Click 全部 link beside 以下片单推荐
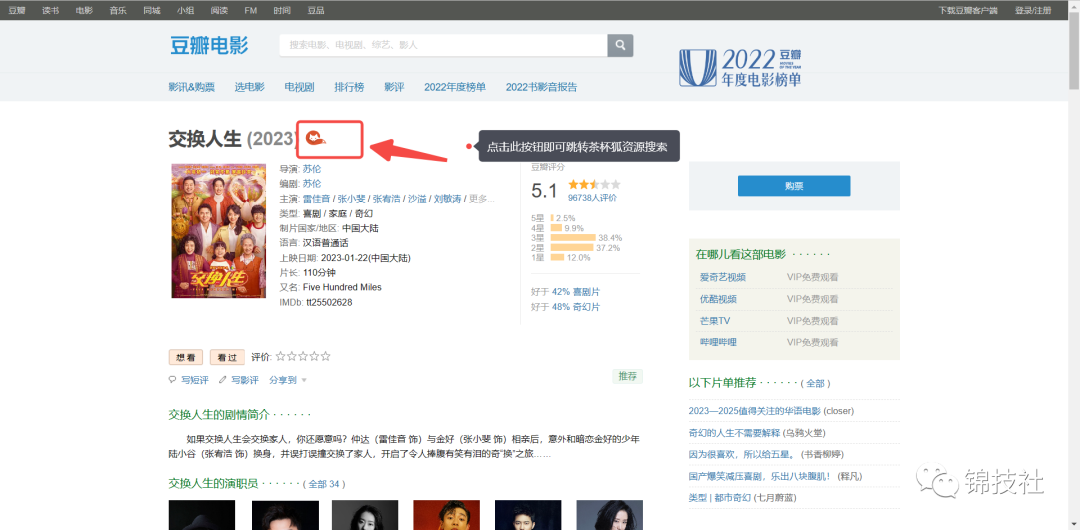 click(x=816, y=383)
